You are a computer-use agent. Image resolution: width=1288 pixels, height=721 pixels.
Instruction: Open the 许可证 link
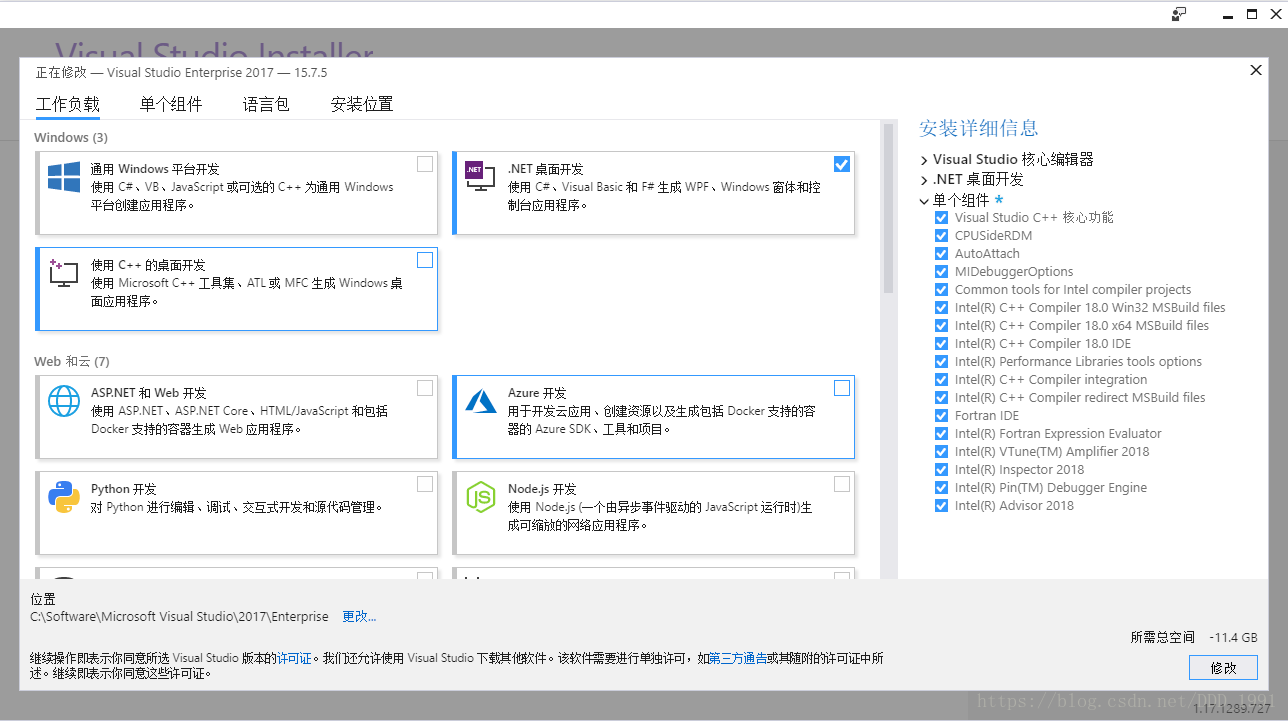tap(295, 658)
